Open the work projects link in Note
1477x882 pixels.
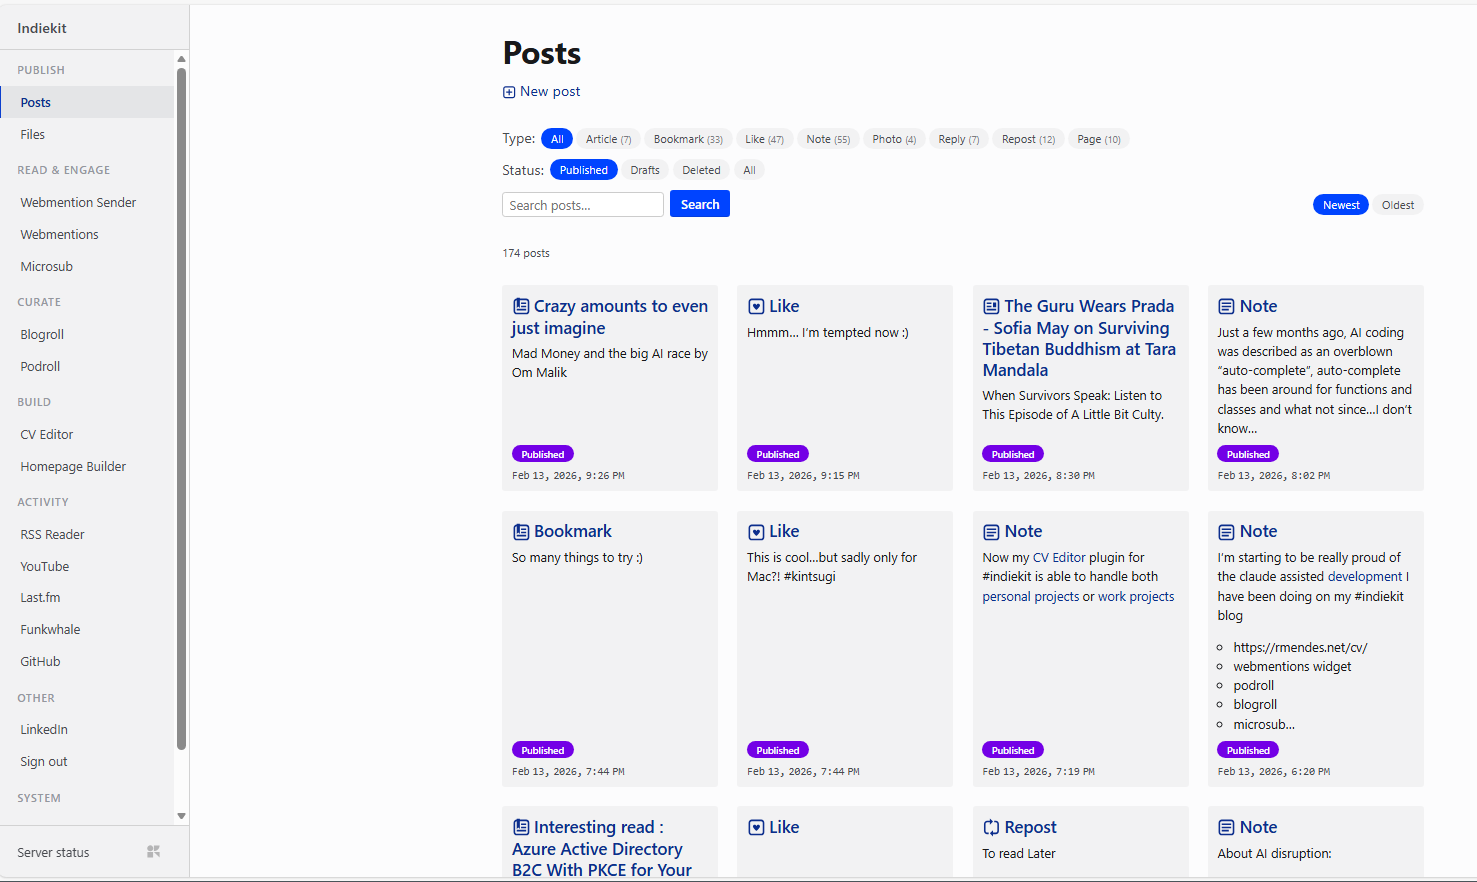pyautogui.click(x=1136, y=597)
